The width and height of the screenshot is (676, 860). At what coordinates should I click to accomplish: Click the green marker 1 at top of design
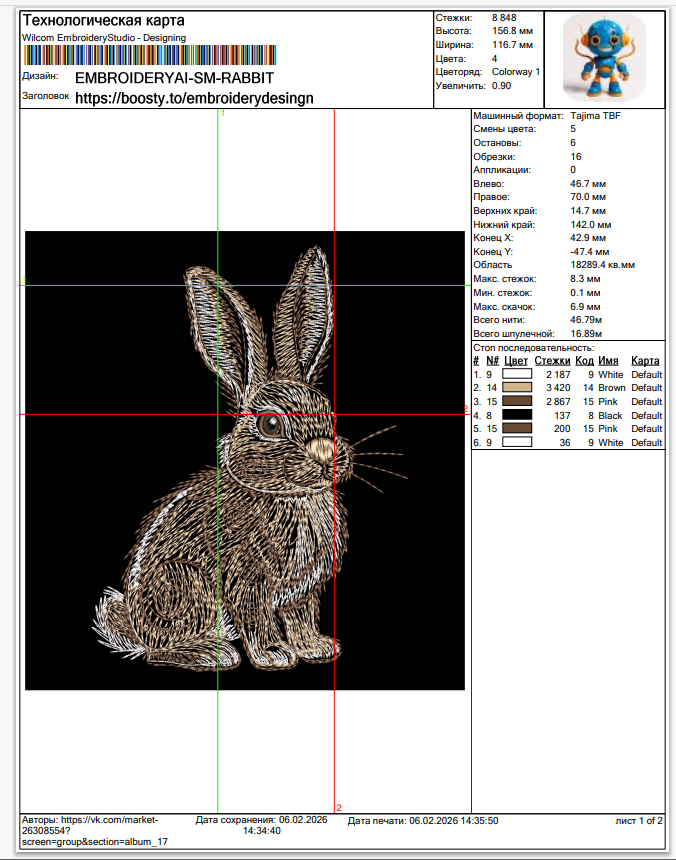(x=222, y=114)
